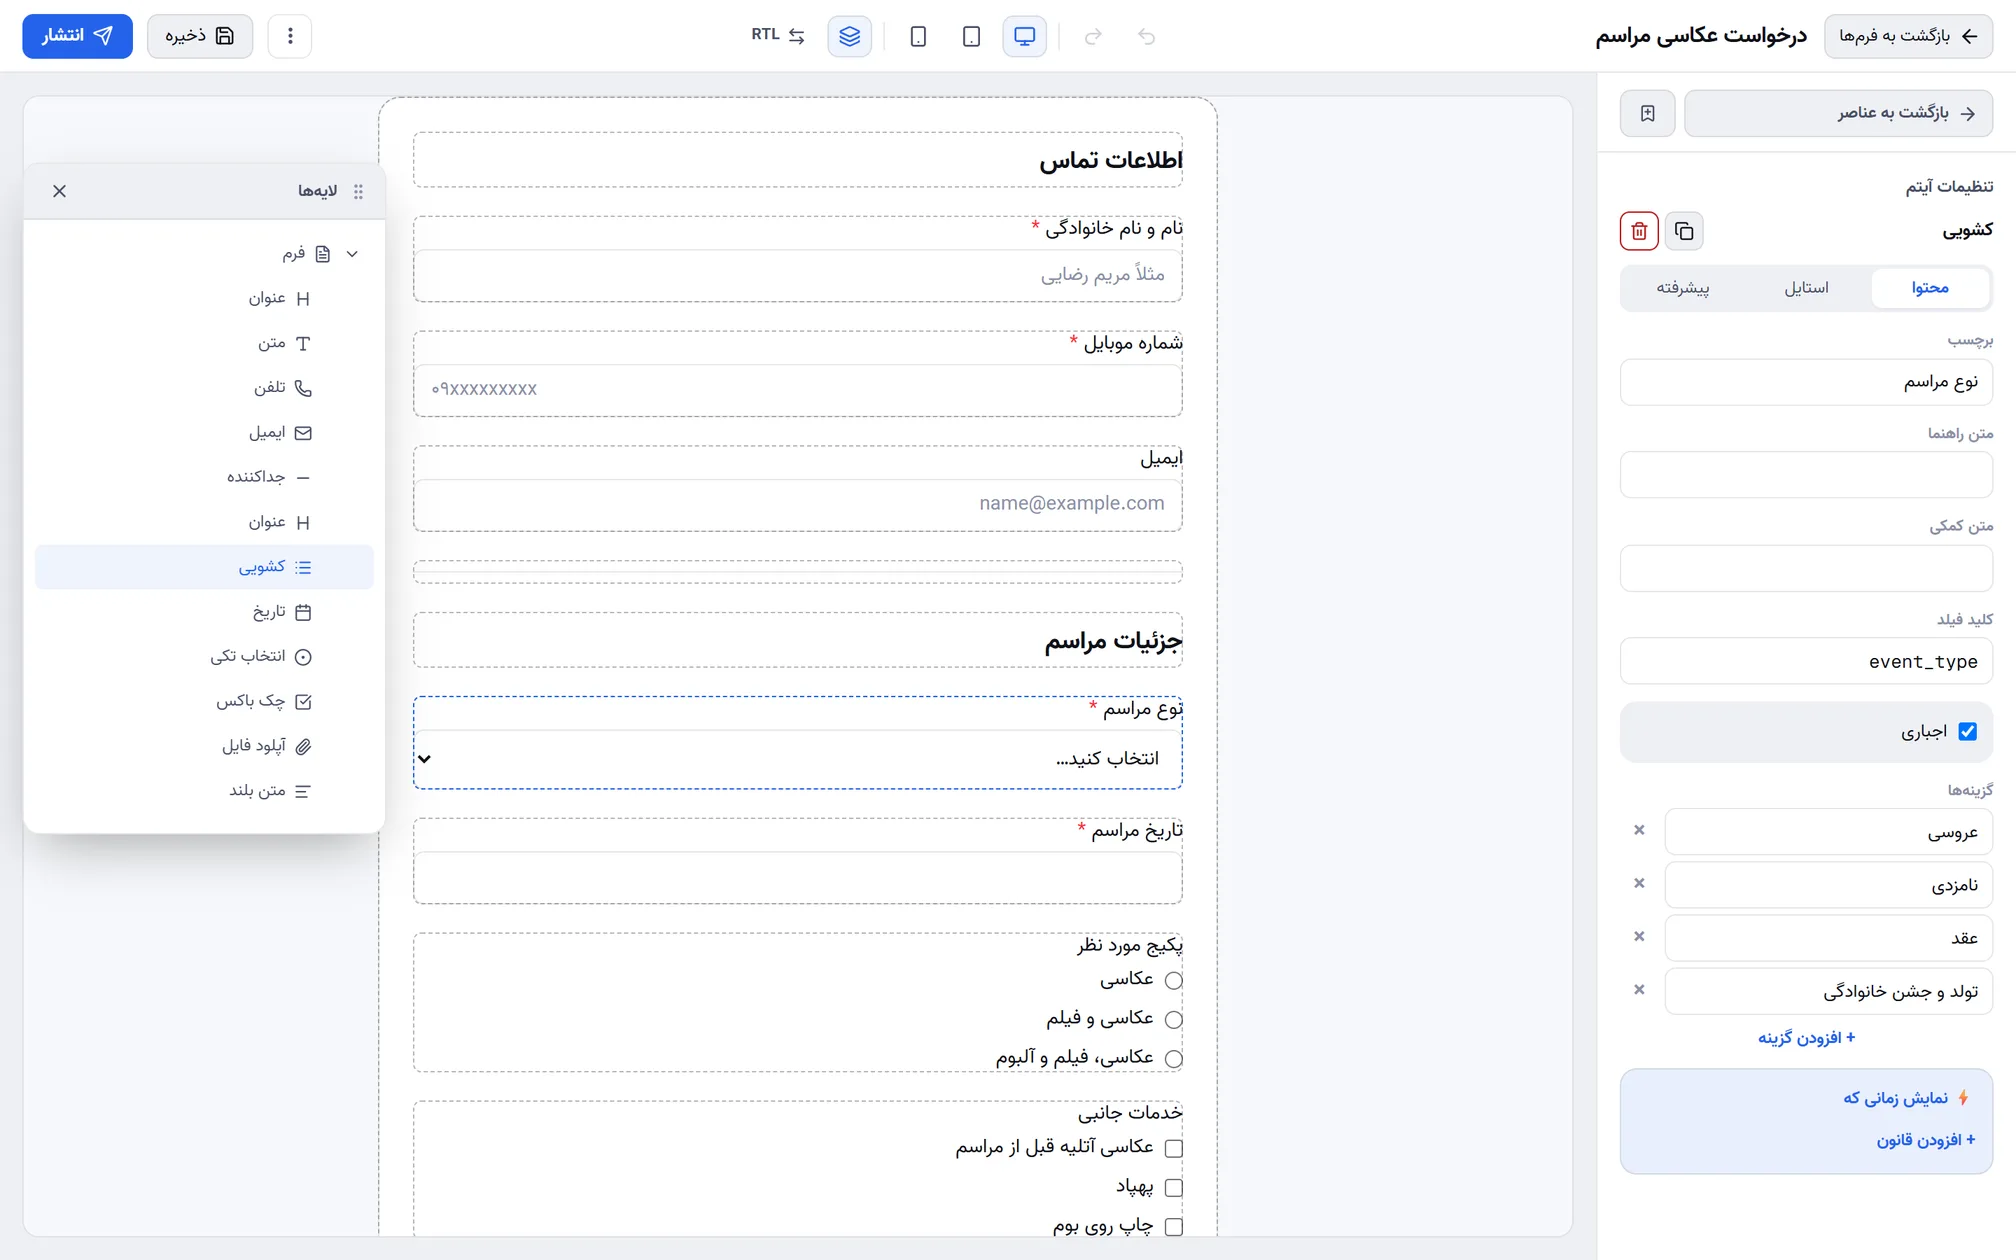Remove the تولد و جشن خانوادگی option
This screenshot has height=1260, width=2016.
[x=1639, y=990]
